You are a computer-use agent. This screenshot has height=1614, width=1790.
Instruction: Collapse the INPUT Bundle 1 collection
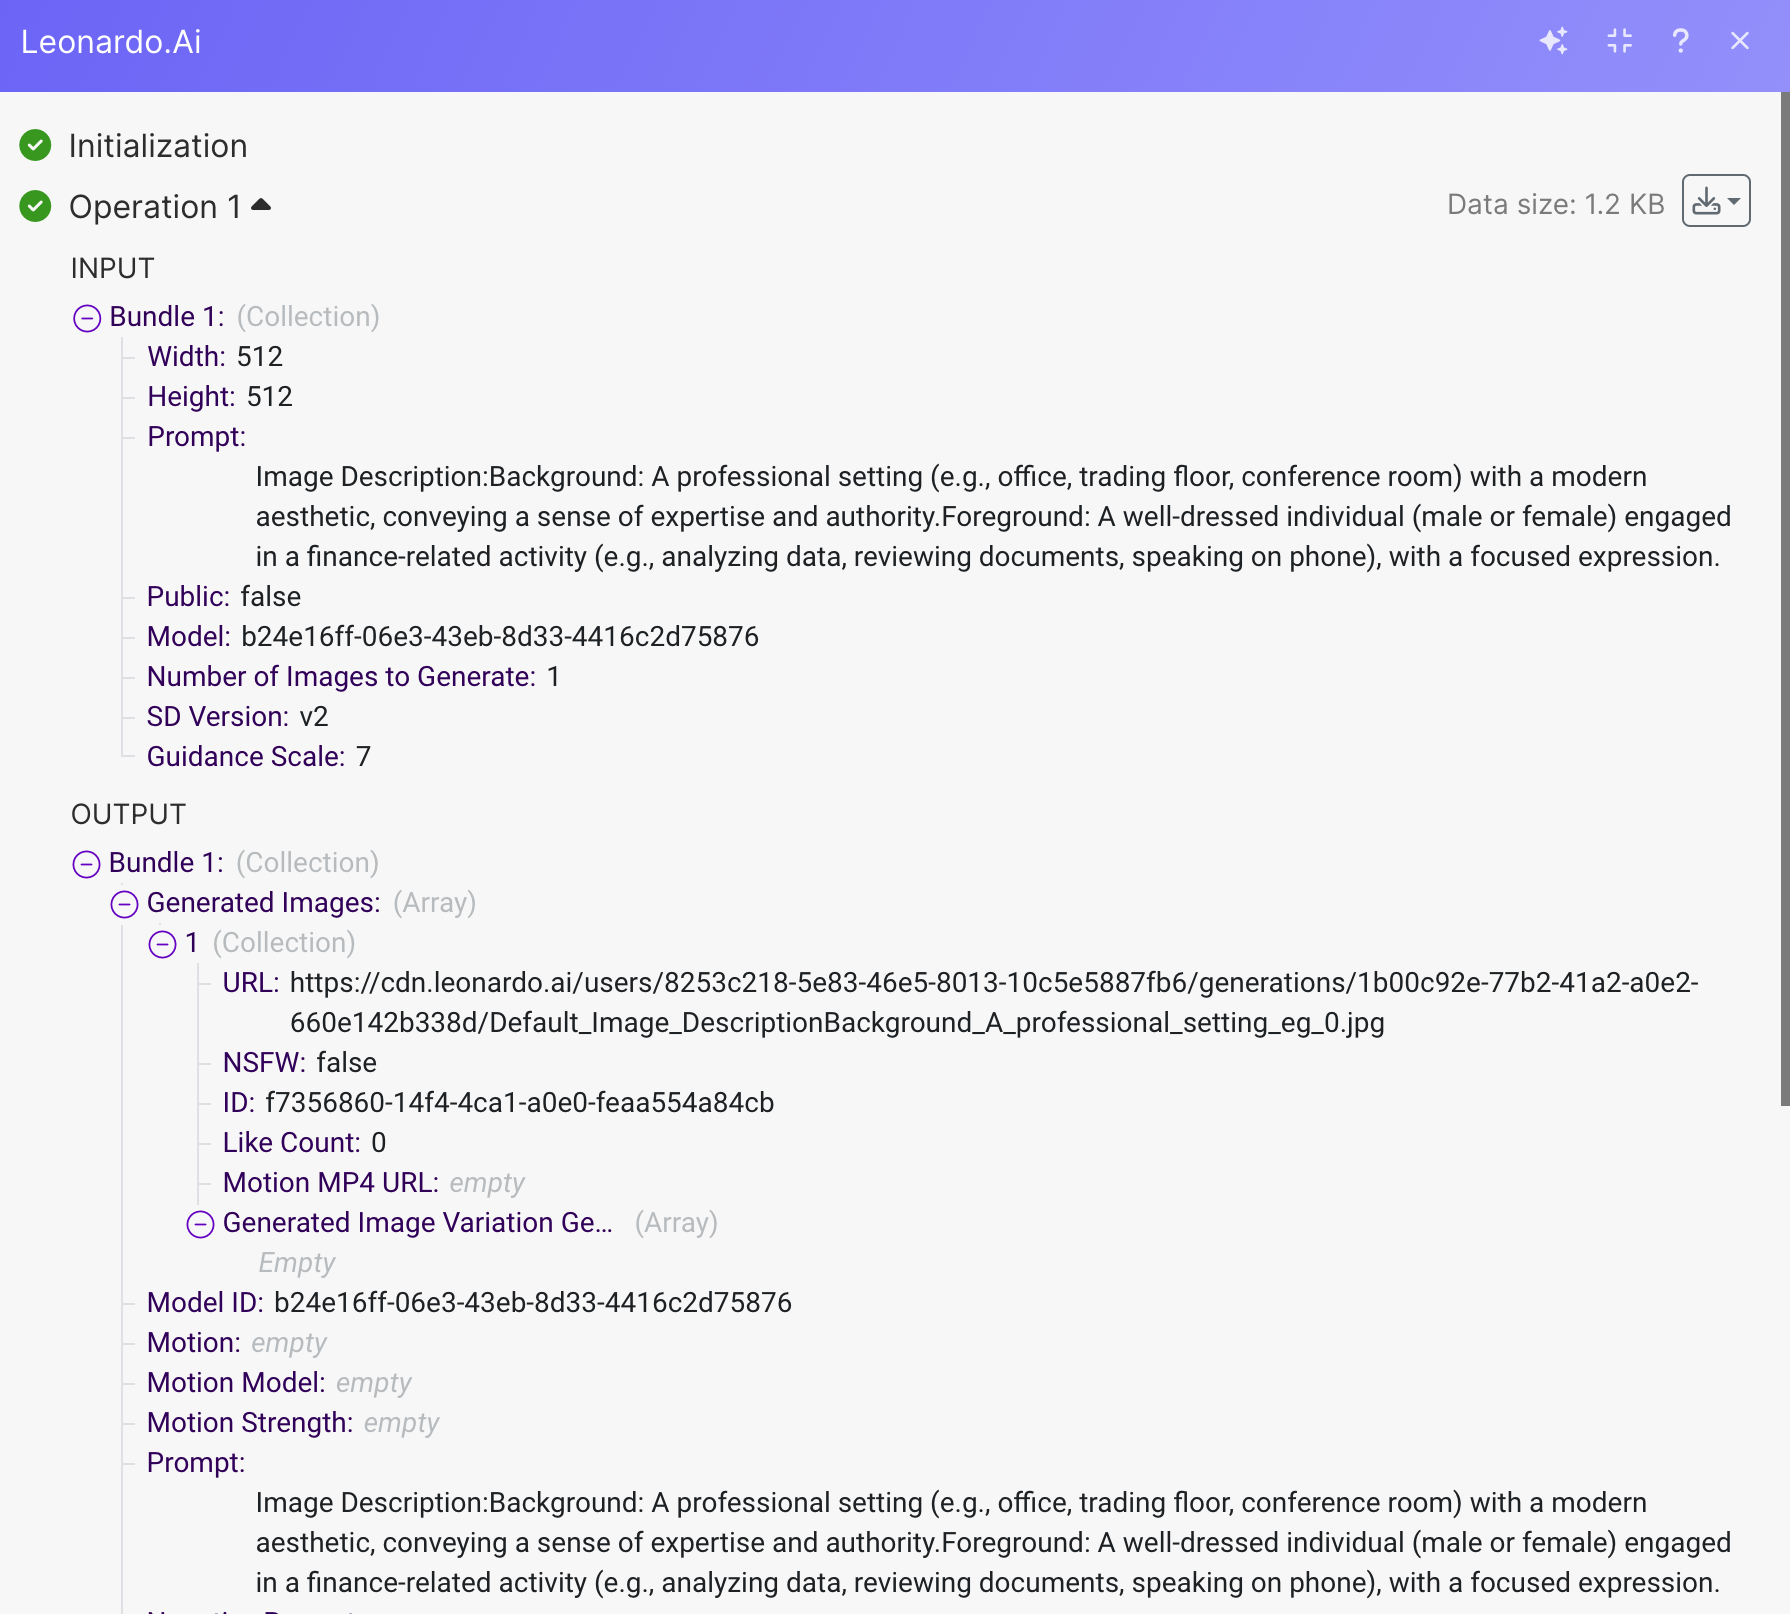pyautogui.click(x=87, y=318)
